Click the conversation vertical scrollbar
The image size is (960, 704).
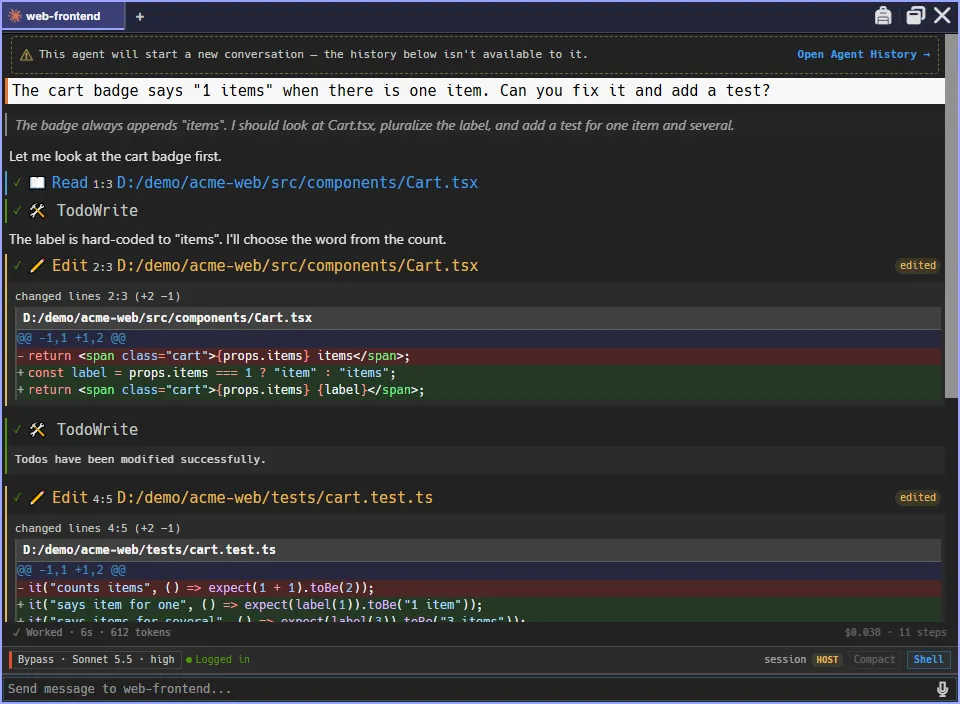coord(951,214)
